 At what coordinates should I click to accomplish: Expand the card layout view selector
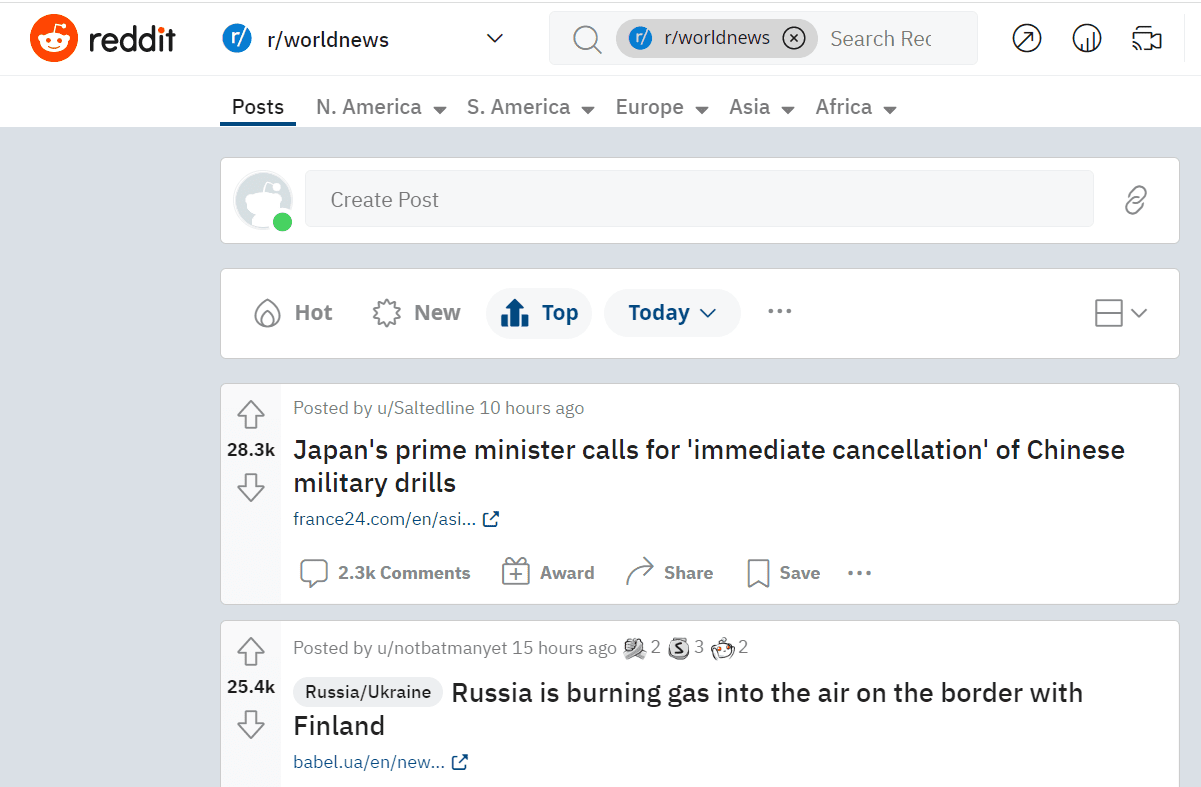[x=1121, y=313]
